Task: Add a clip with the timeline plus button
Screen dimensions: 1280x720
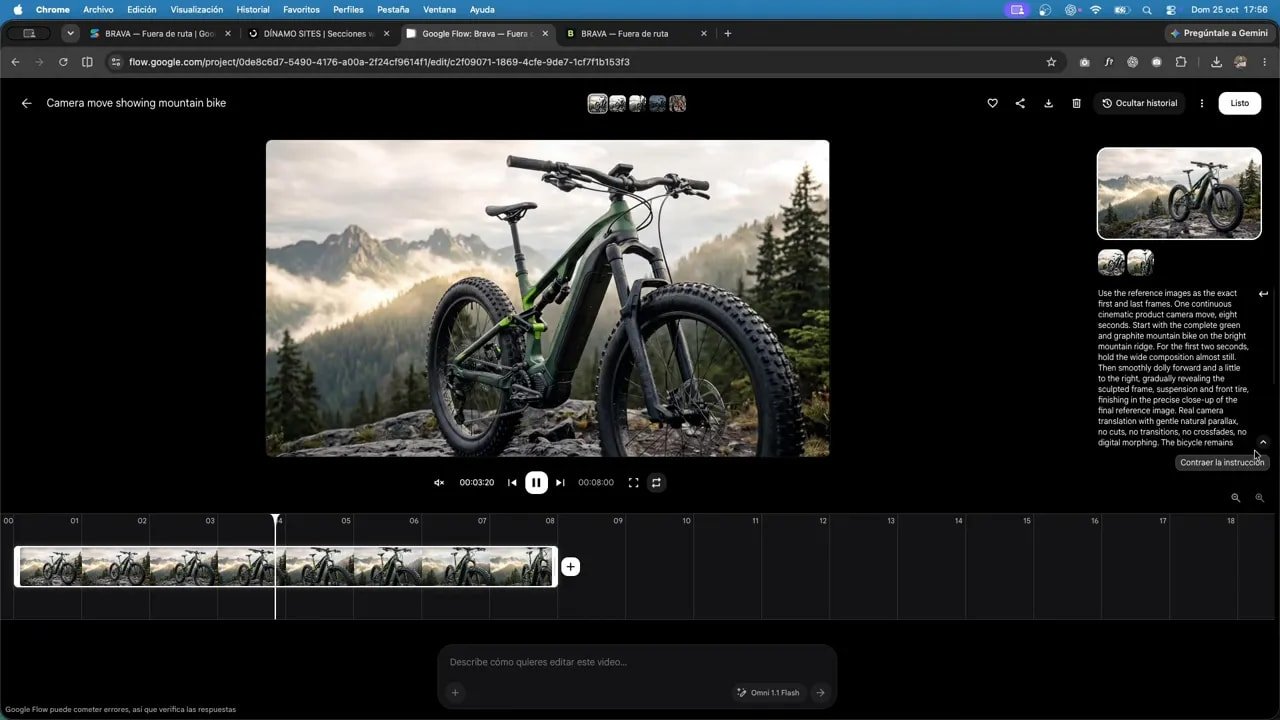Action: (570, 567)
